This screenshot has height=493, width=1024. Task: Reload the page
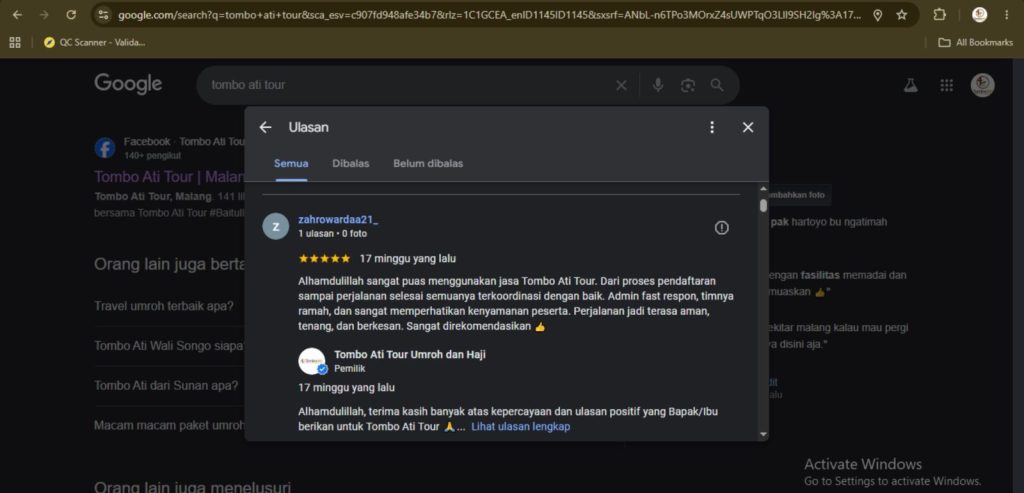(x=71, y=14)
